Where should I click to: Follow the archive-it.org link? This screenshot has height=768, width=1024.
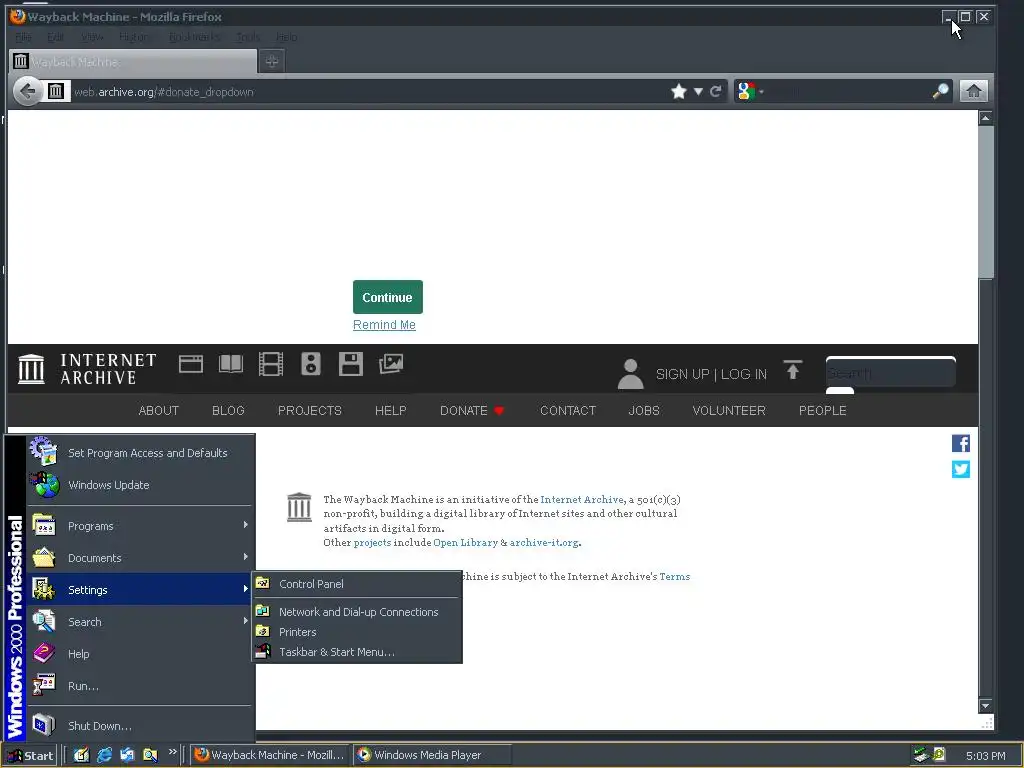tap(544, 543)
